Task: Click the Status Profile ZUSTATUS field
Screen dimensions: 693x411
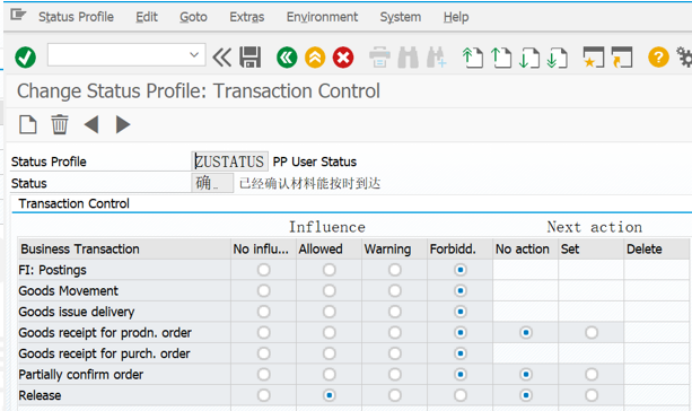Action: click(x=230, y=161)
